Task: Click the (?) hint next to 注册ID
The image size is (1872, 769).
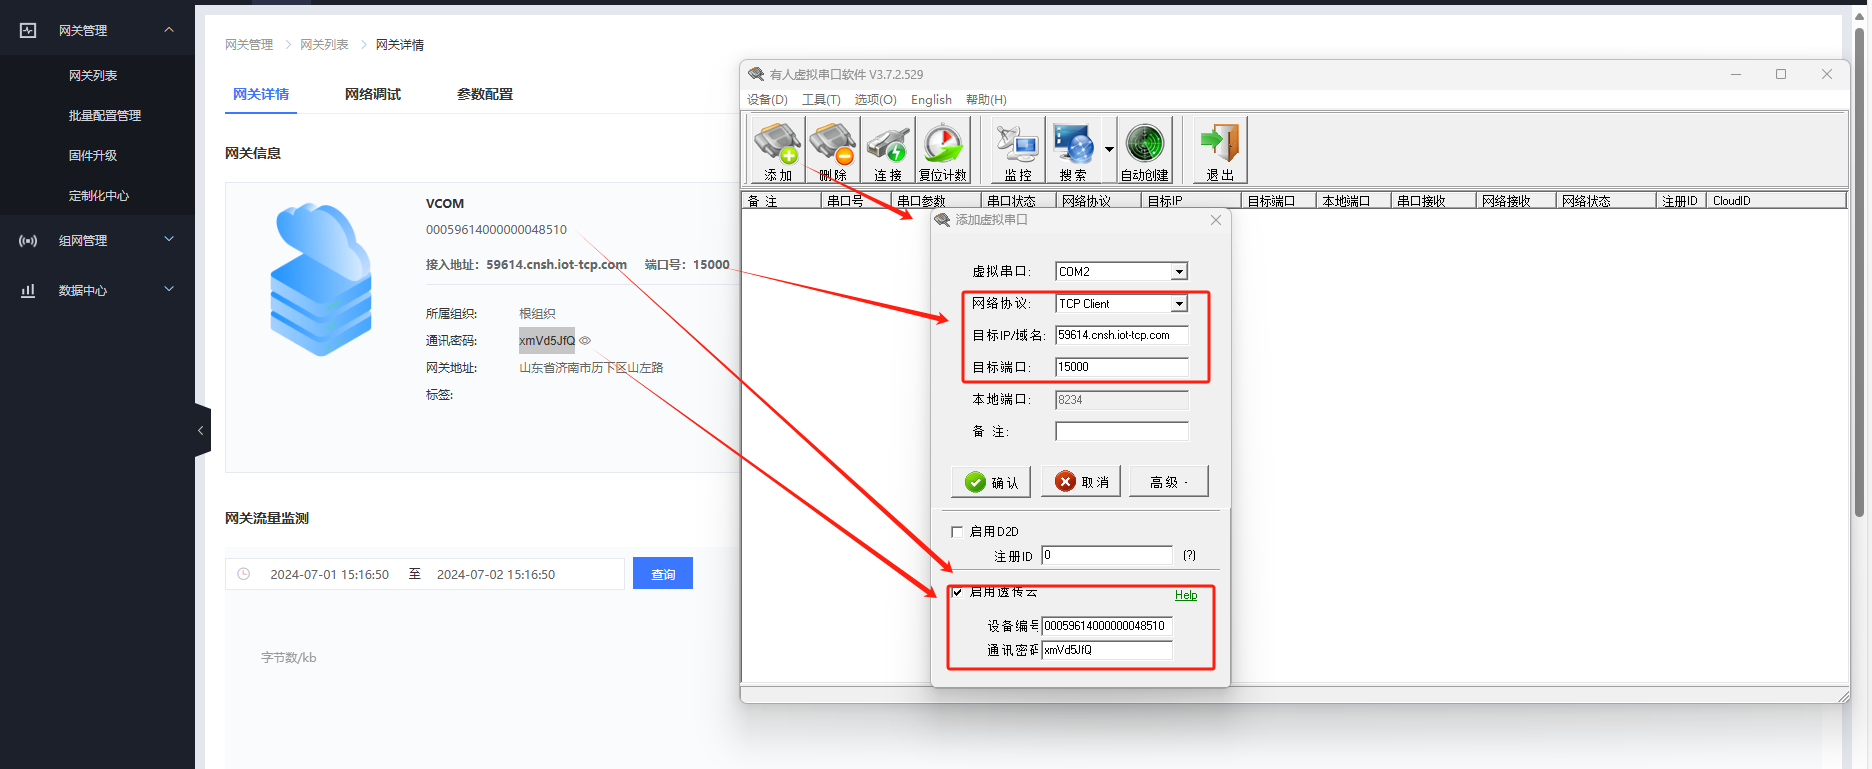Action: click(1189, 556)
